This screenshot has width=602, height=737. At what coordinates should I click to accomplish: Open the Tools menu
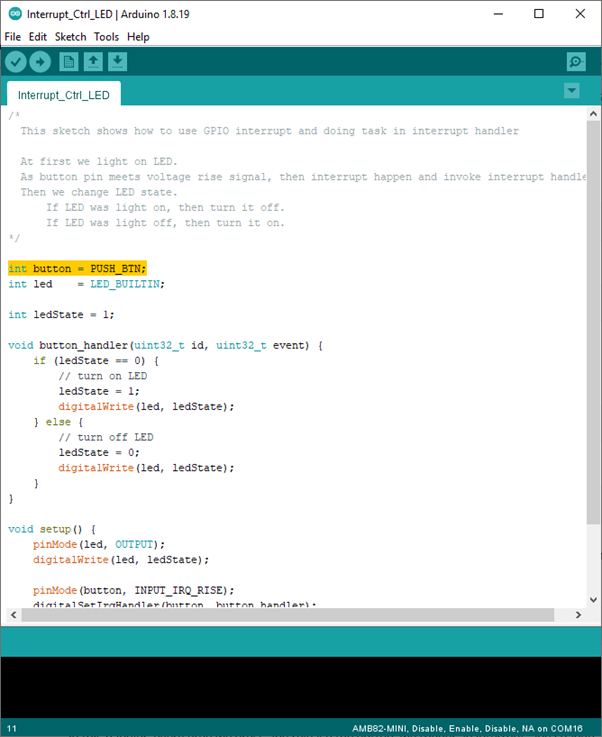[x=106, y=37]
